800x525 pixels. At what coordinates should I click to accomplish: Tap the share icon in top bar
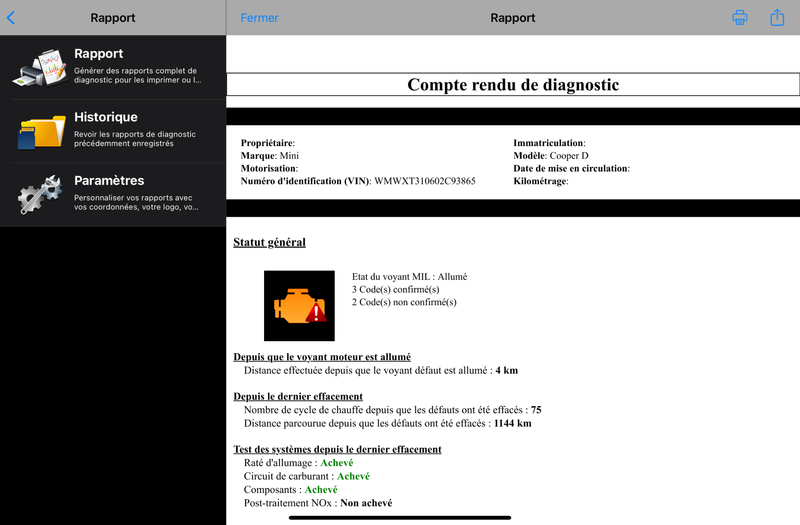pos(777,17)
